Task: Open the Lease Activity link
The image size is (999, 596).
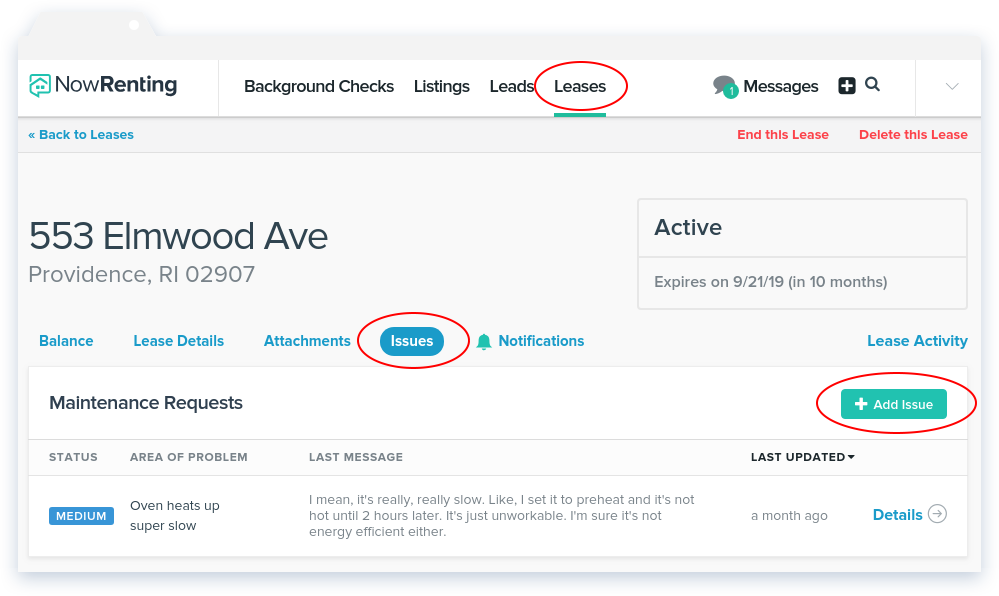Action: (917, 341)
